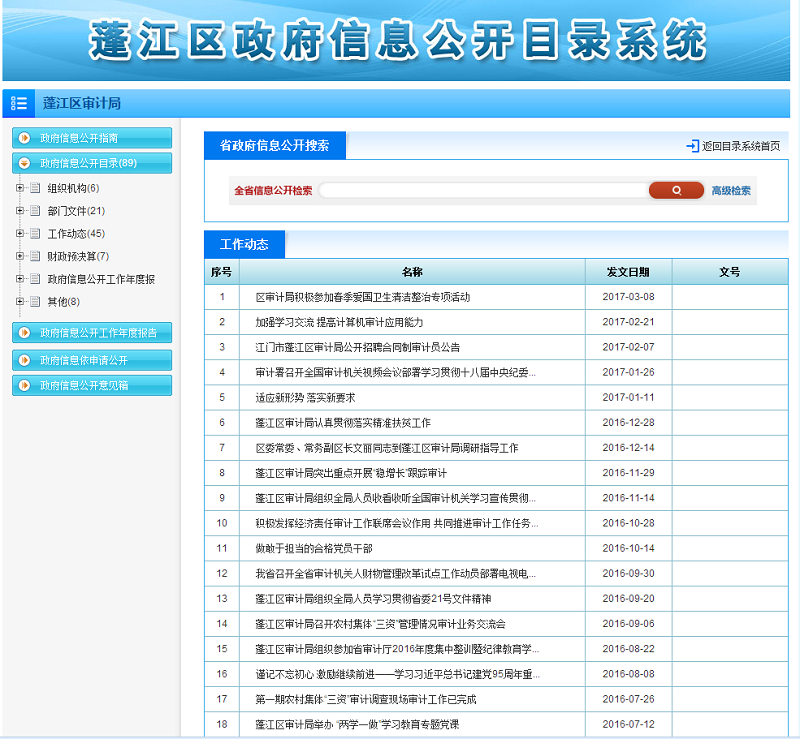Expand the 其他(8) tree node

20,301
